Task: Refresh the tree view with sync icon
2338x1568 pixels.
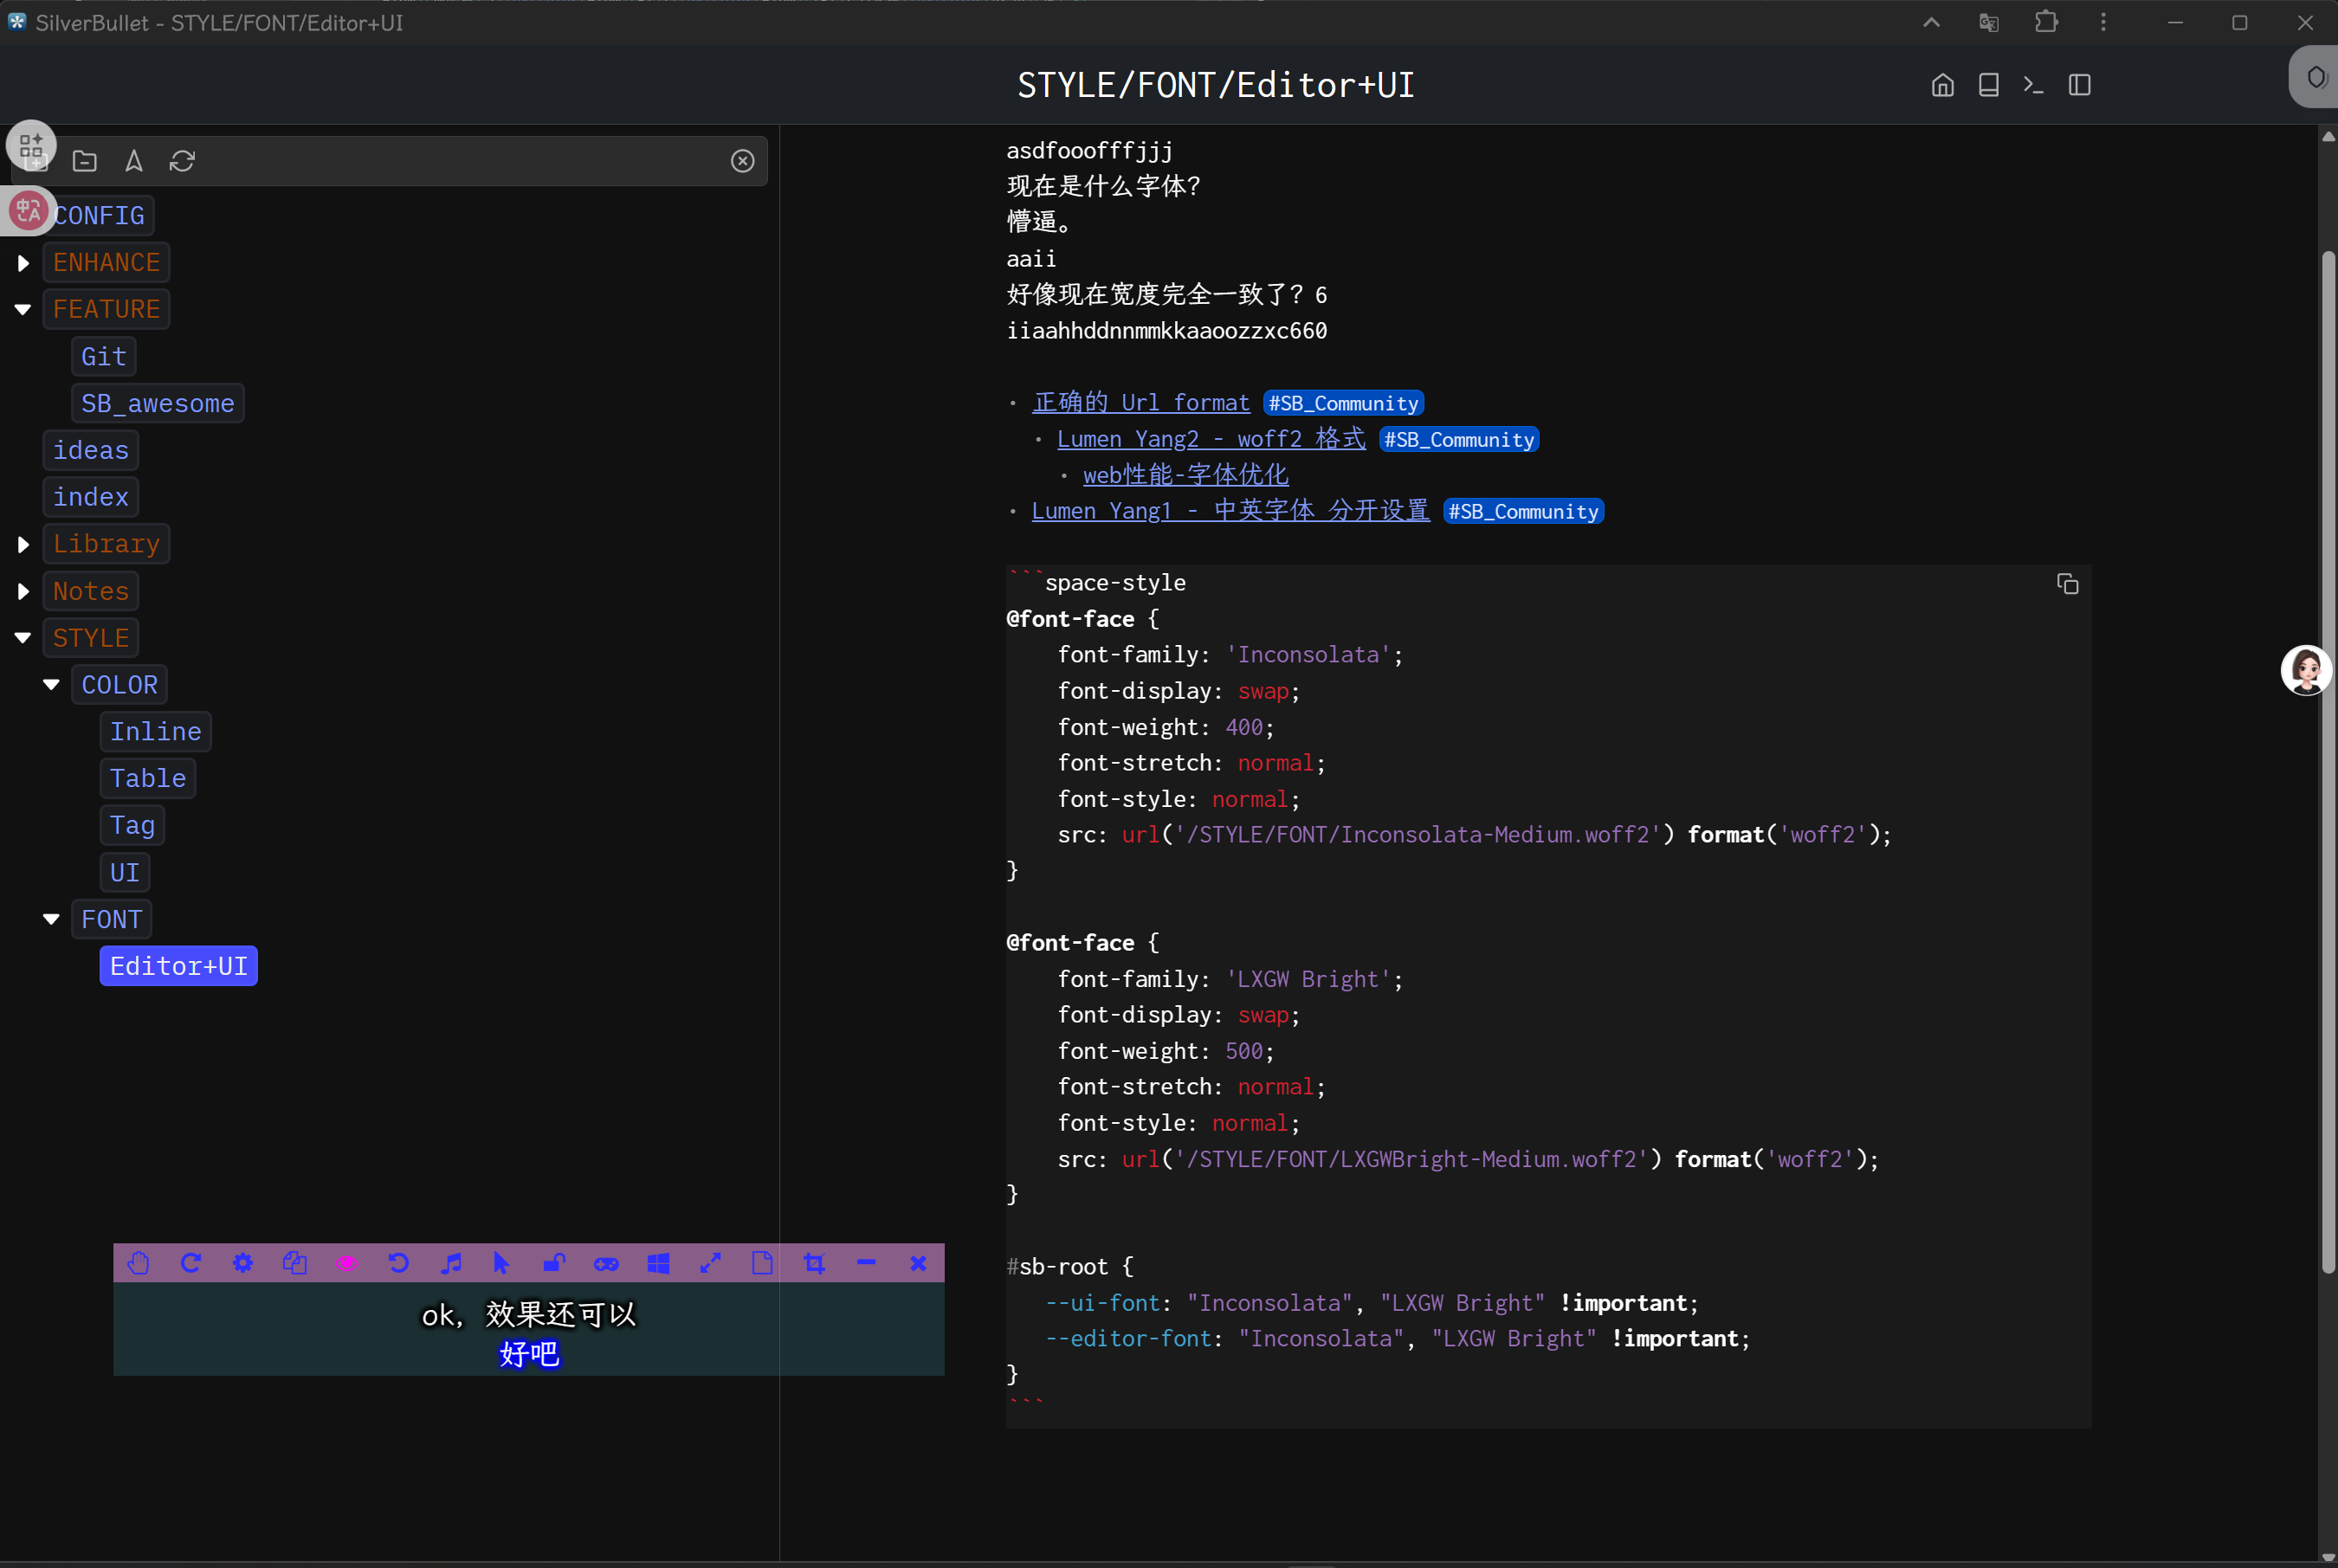Action: point(182,161)
